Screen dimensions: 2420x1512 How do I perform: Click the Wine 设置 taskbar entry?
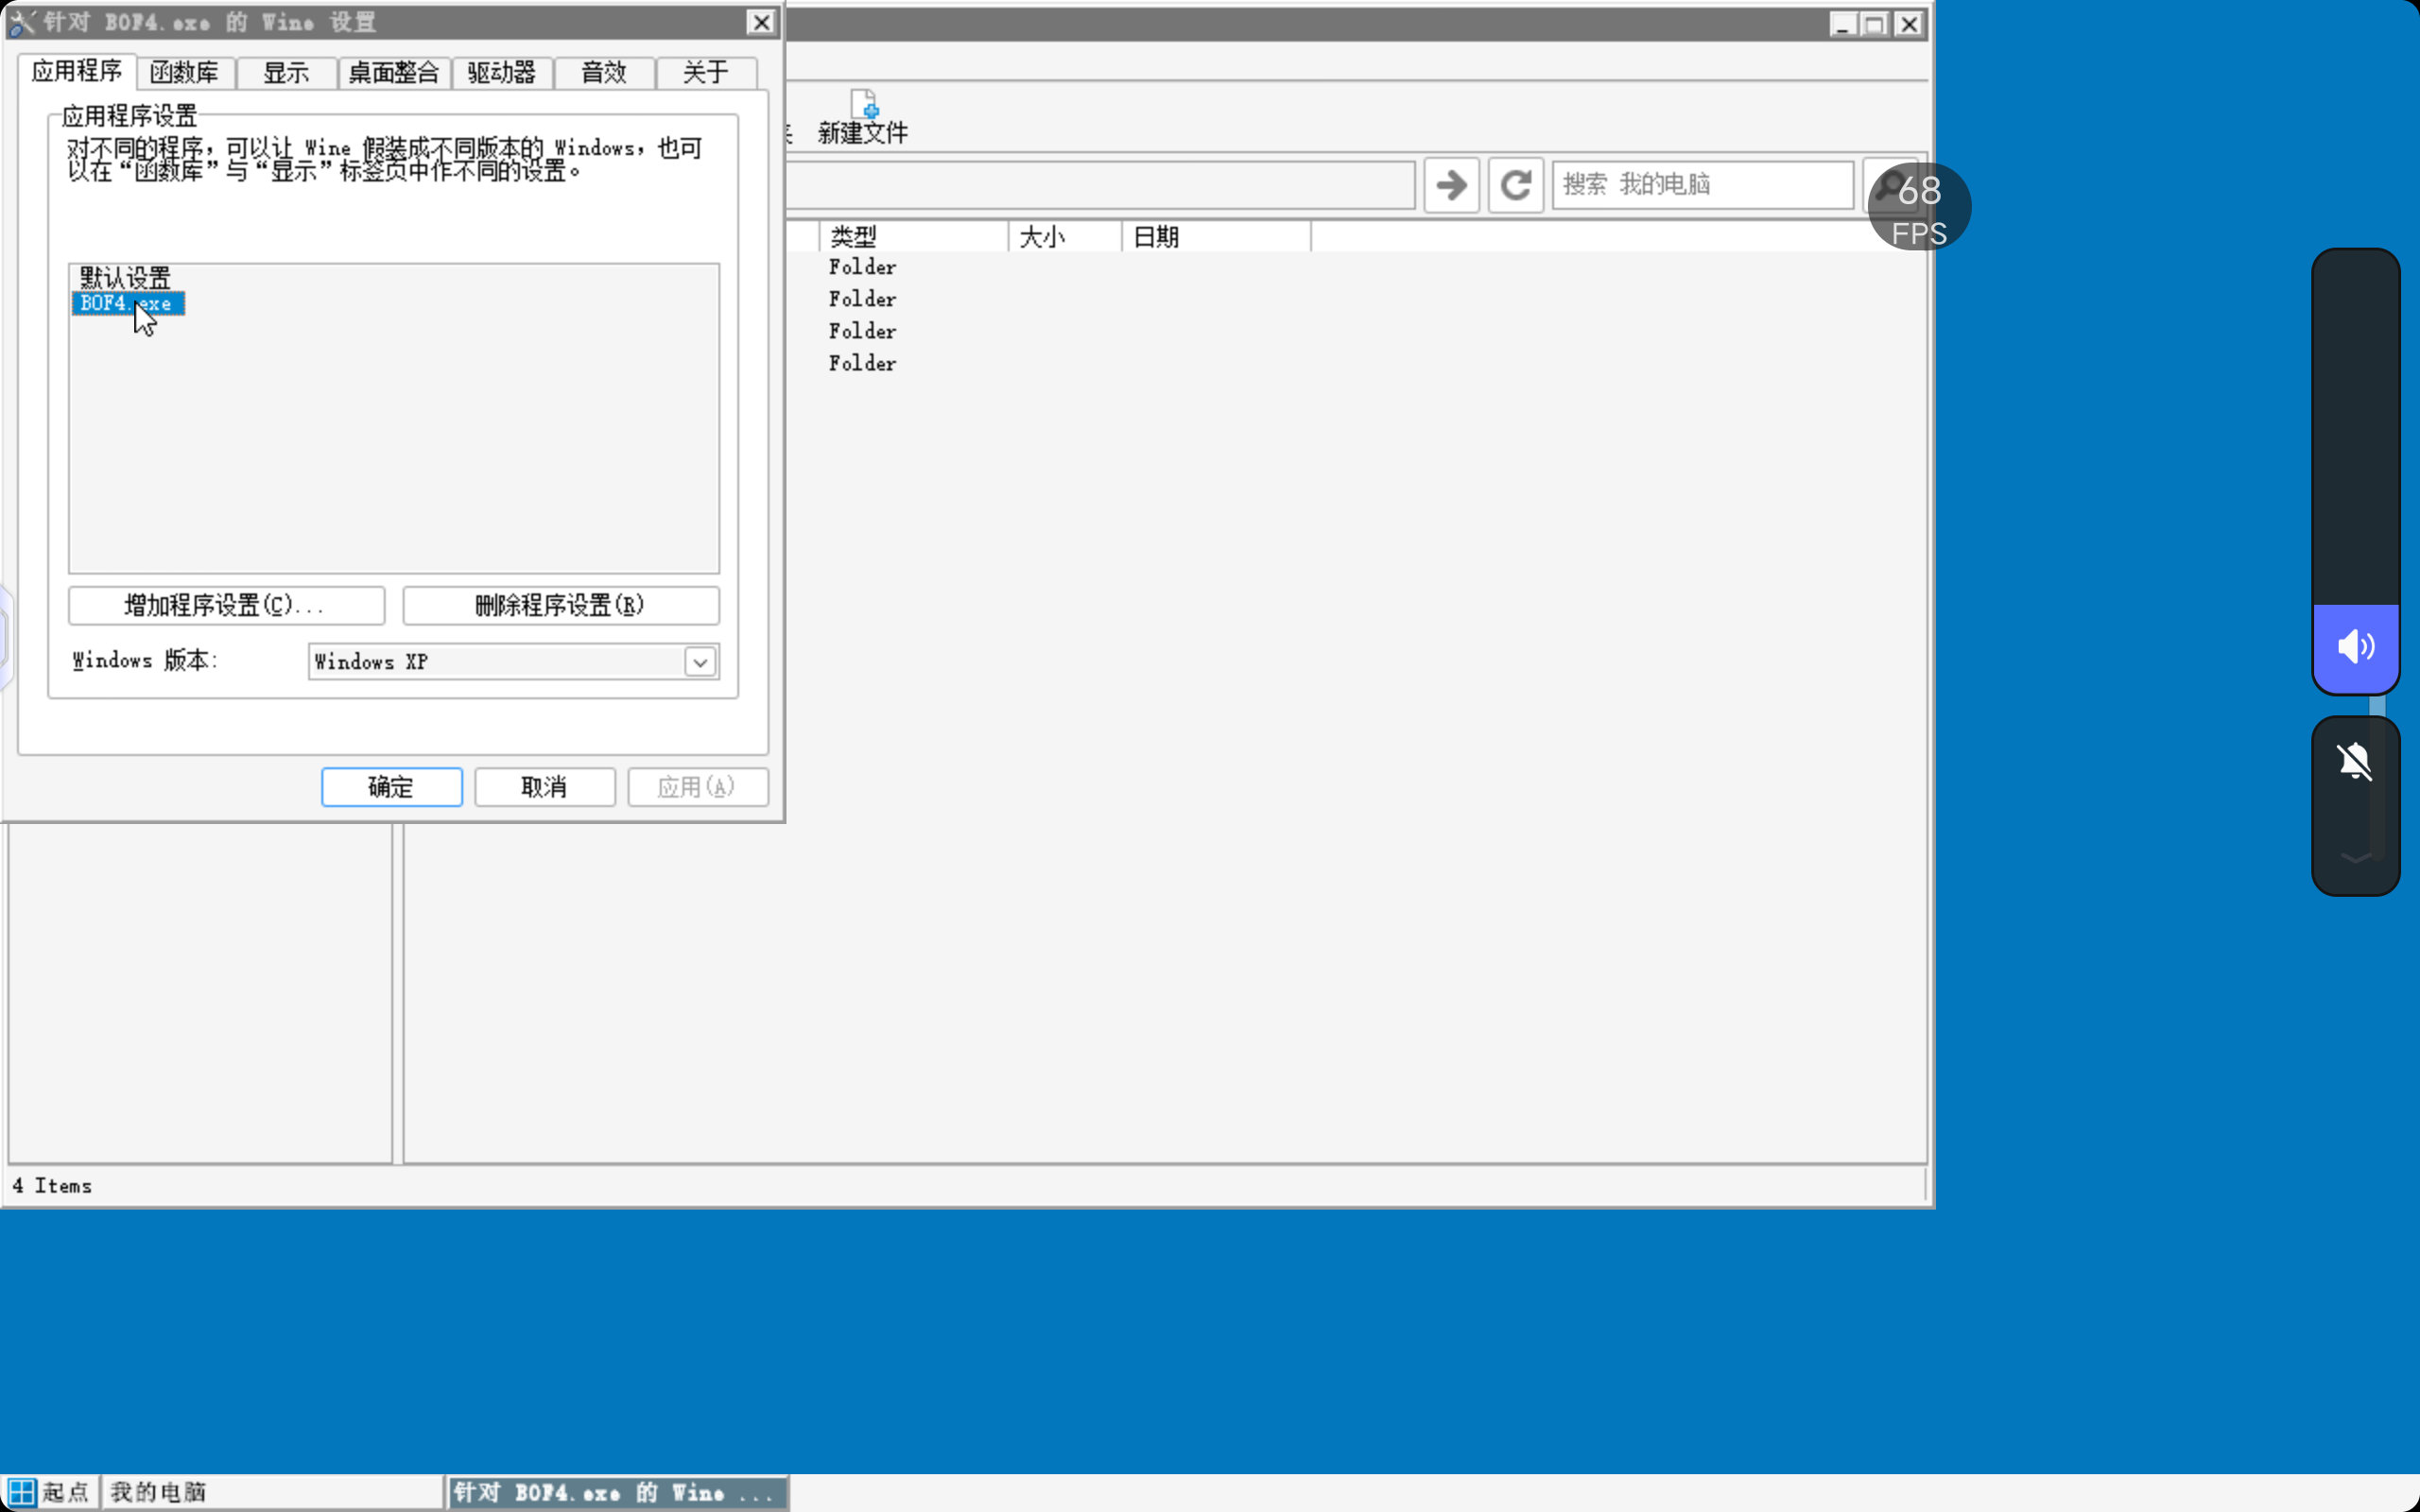[617, 1492]
